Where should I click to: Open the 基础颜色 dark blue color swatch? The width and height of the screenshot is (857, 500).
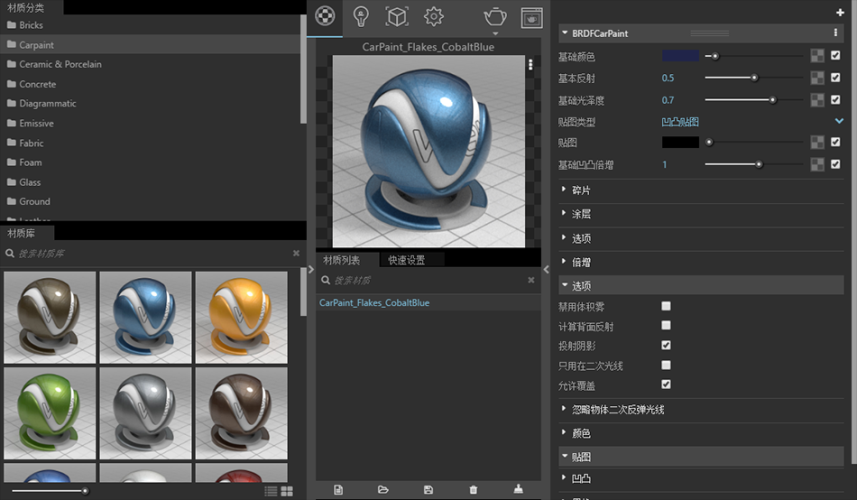click(680, 56)
